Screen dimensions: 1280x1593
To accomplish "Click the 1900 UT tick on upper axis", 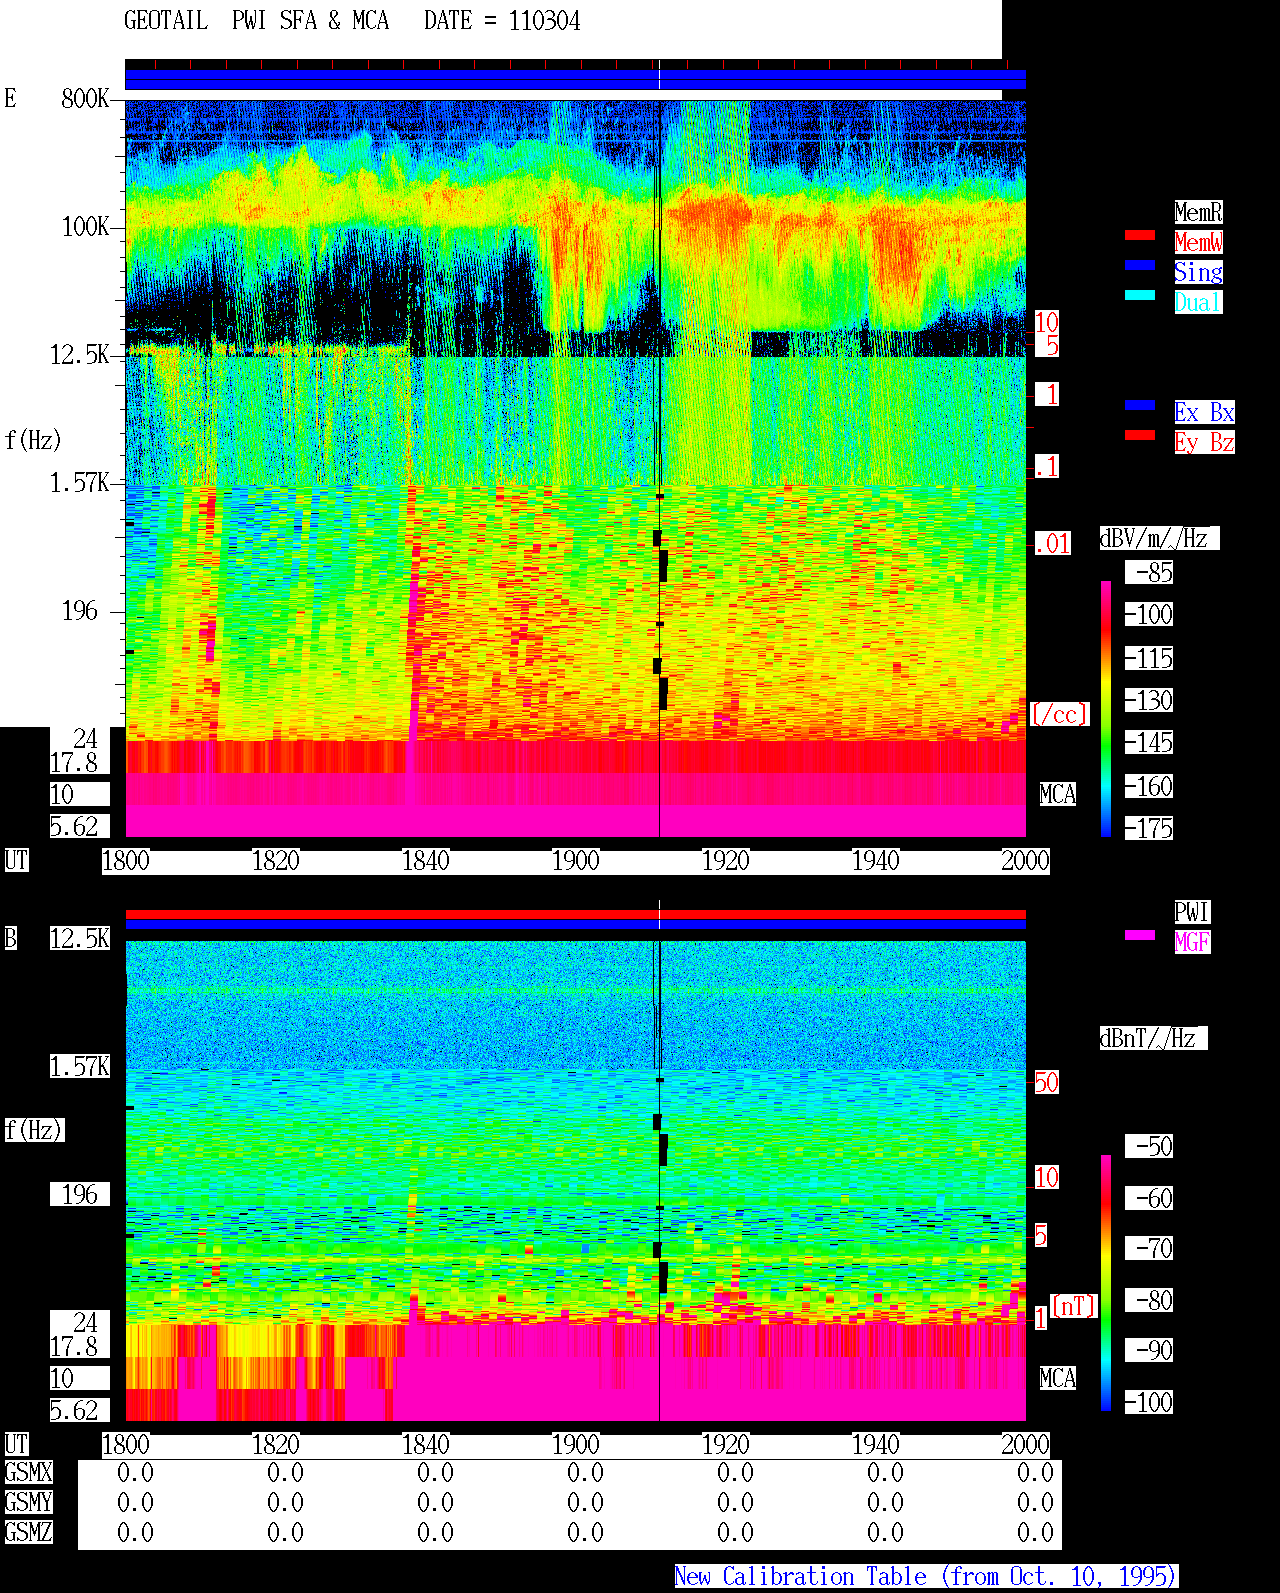I will point(575,860).
